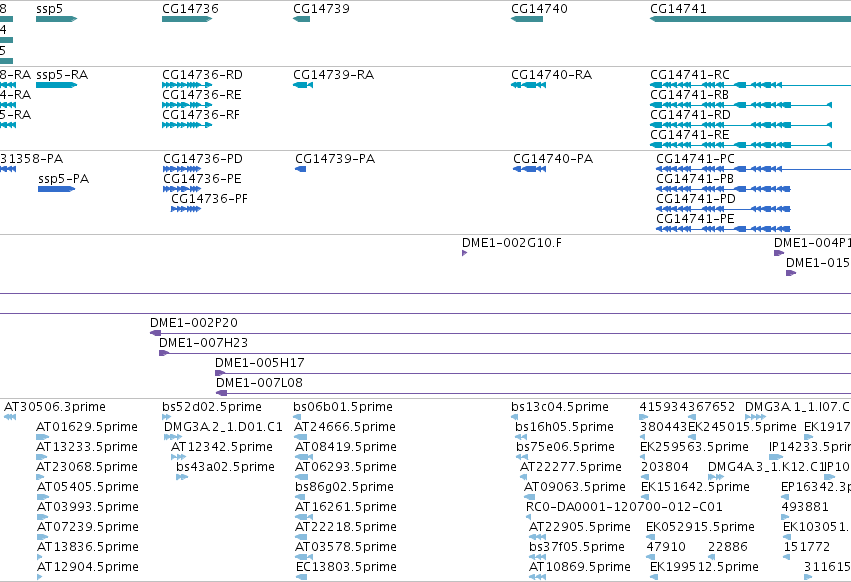Screen dimensions: 851x582
Task: Click the CG14740-PA protein label
Action: 553,159
